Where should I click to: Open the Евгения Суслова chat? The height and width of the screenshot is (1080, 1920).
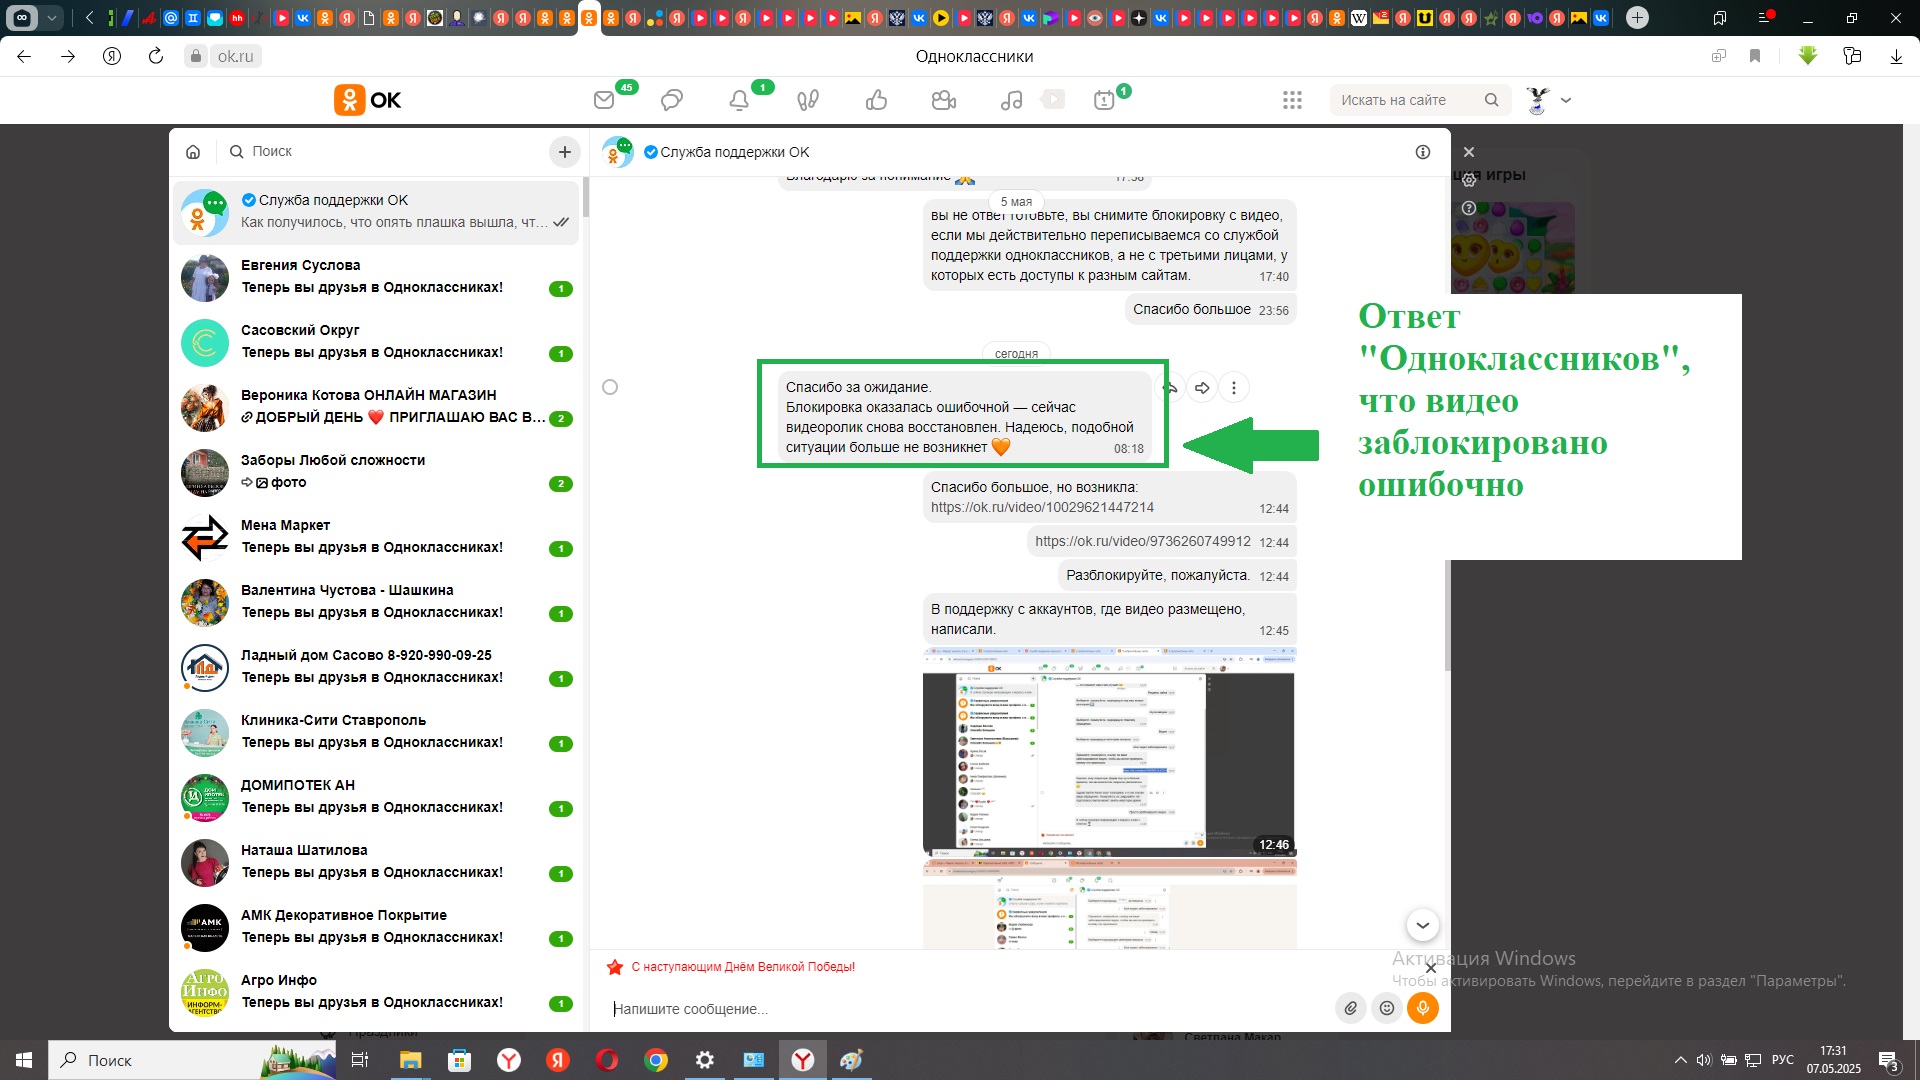pos(376,277)
